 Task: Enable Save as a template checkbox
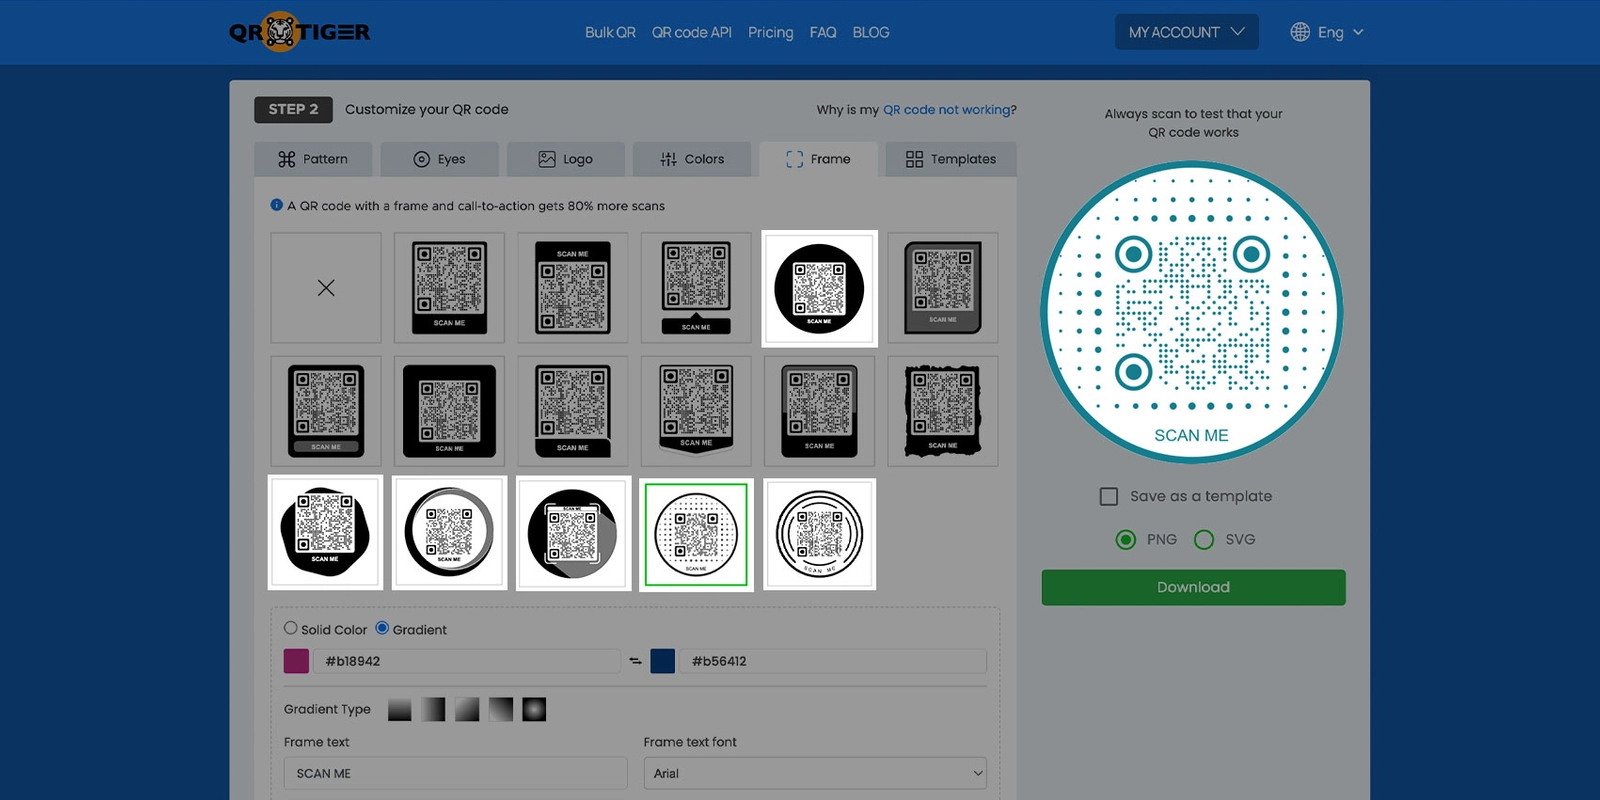[1109, 496]
